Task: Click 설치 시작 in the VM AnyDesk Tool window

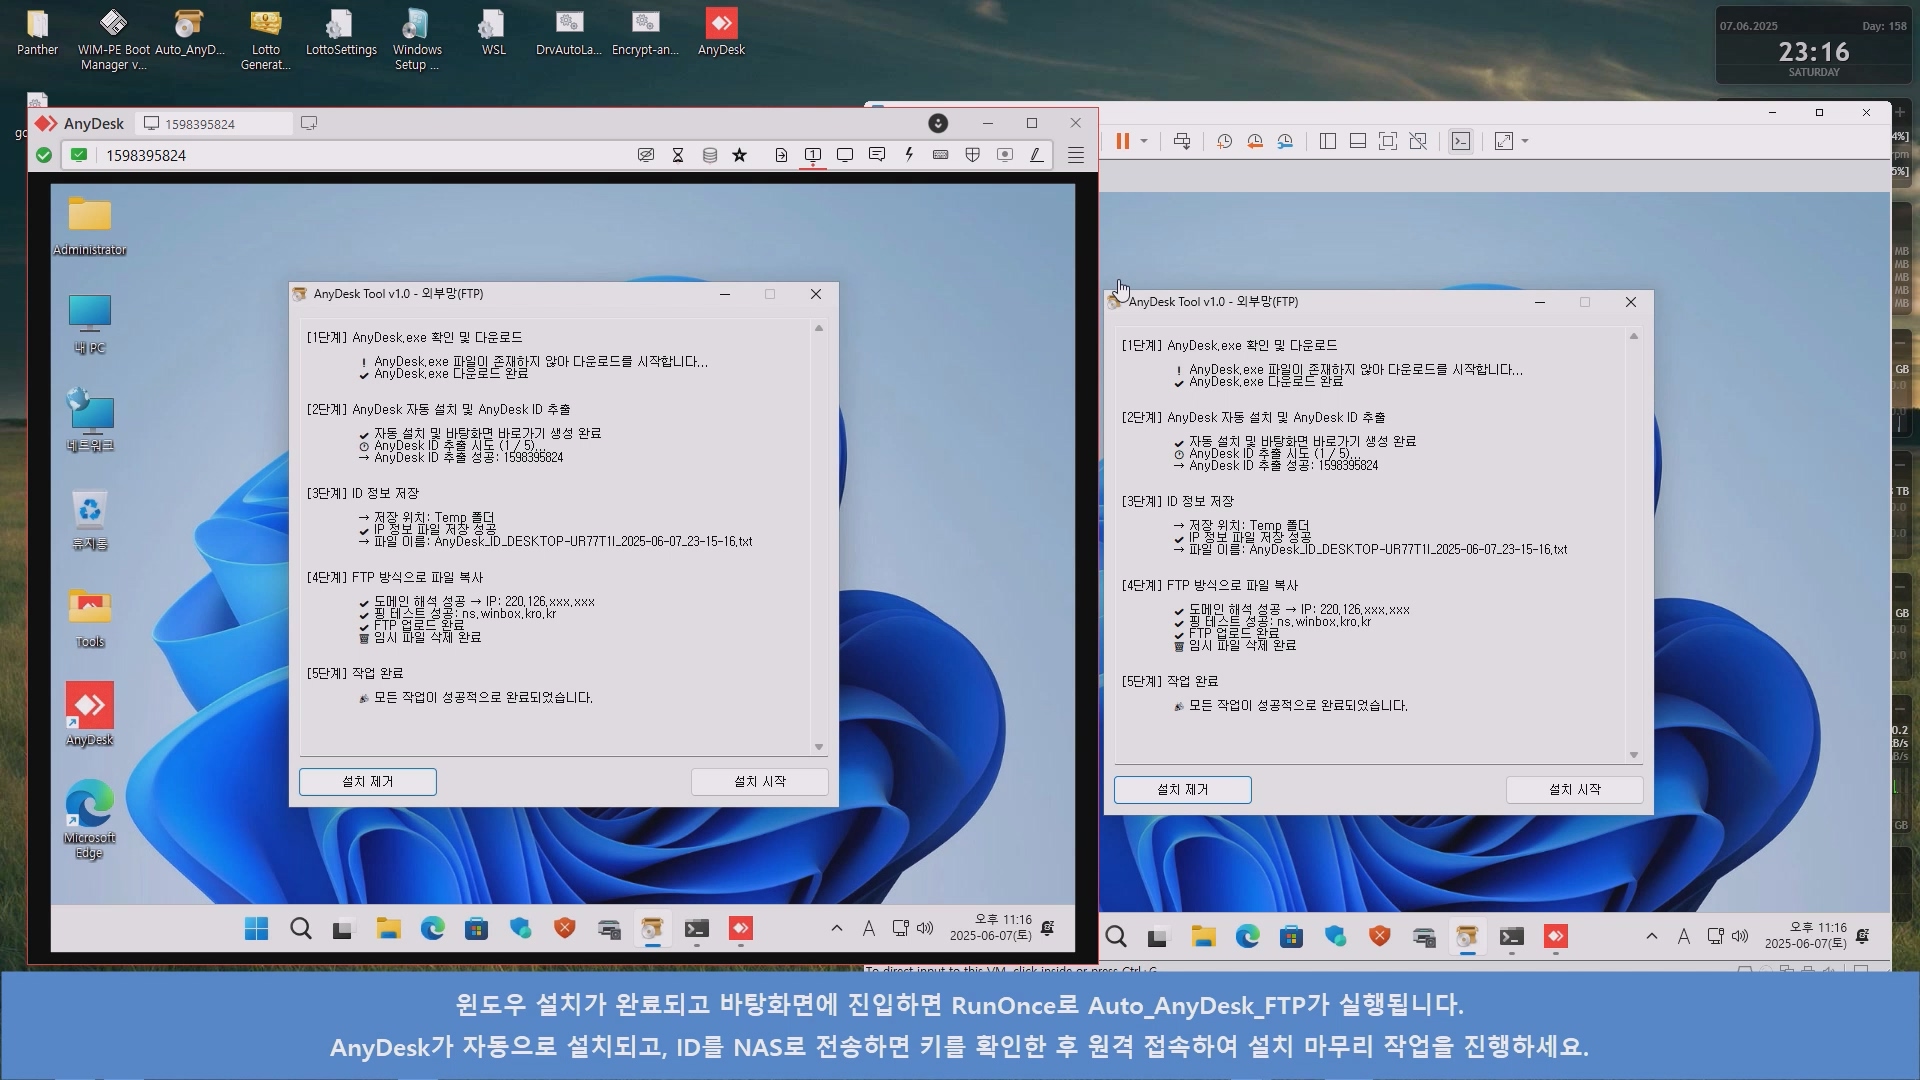Action: [x=1575, y=789]
